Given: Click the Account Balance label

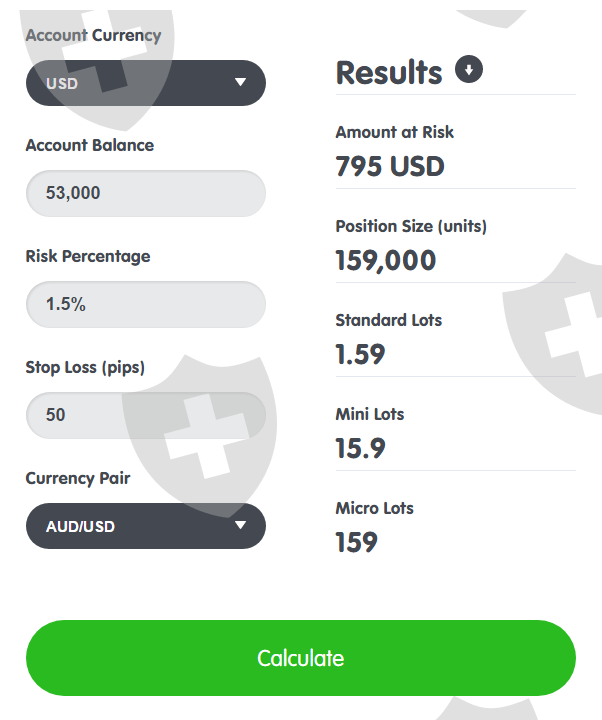Looking at the screenshot, I should coord(89,145).
